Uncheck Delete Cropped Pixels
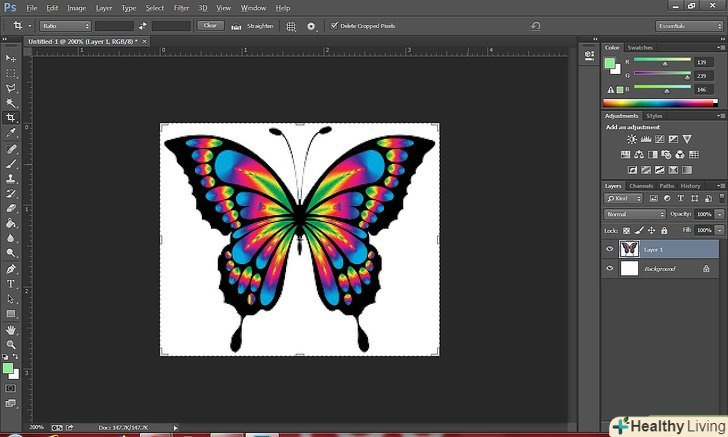728x437 pixels. coord(333,25)
